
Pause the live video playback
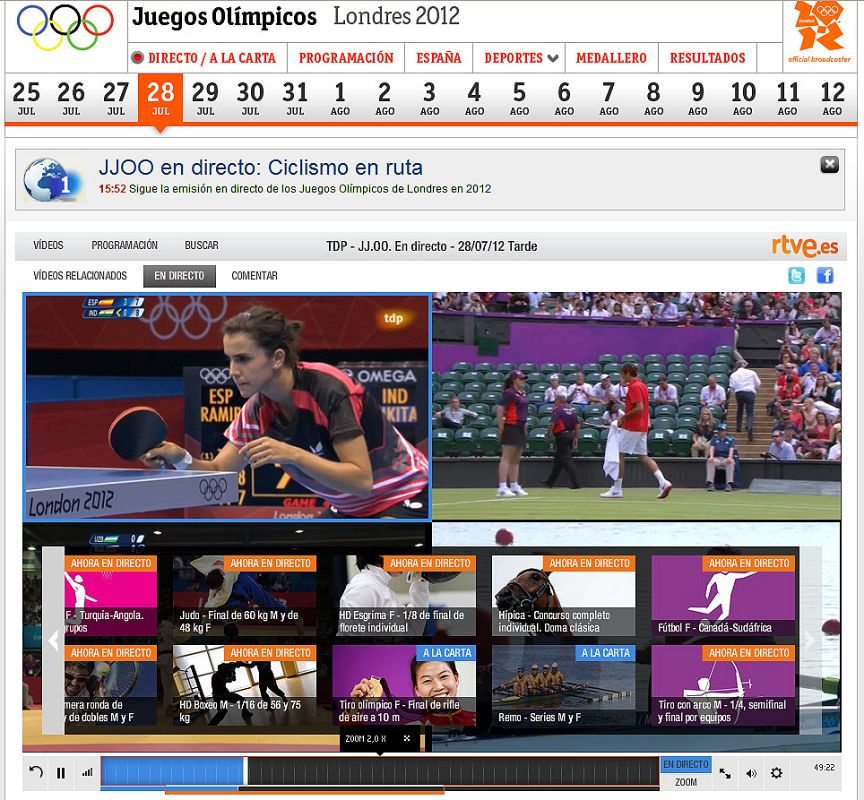click(x=61, y=772)
